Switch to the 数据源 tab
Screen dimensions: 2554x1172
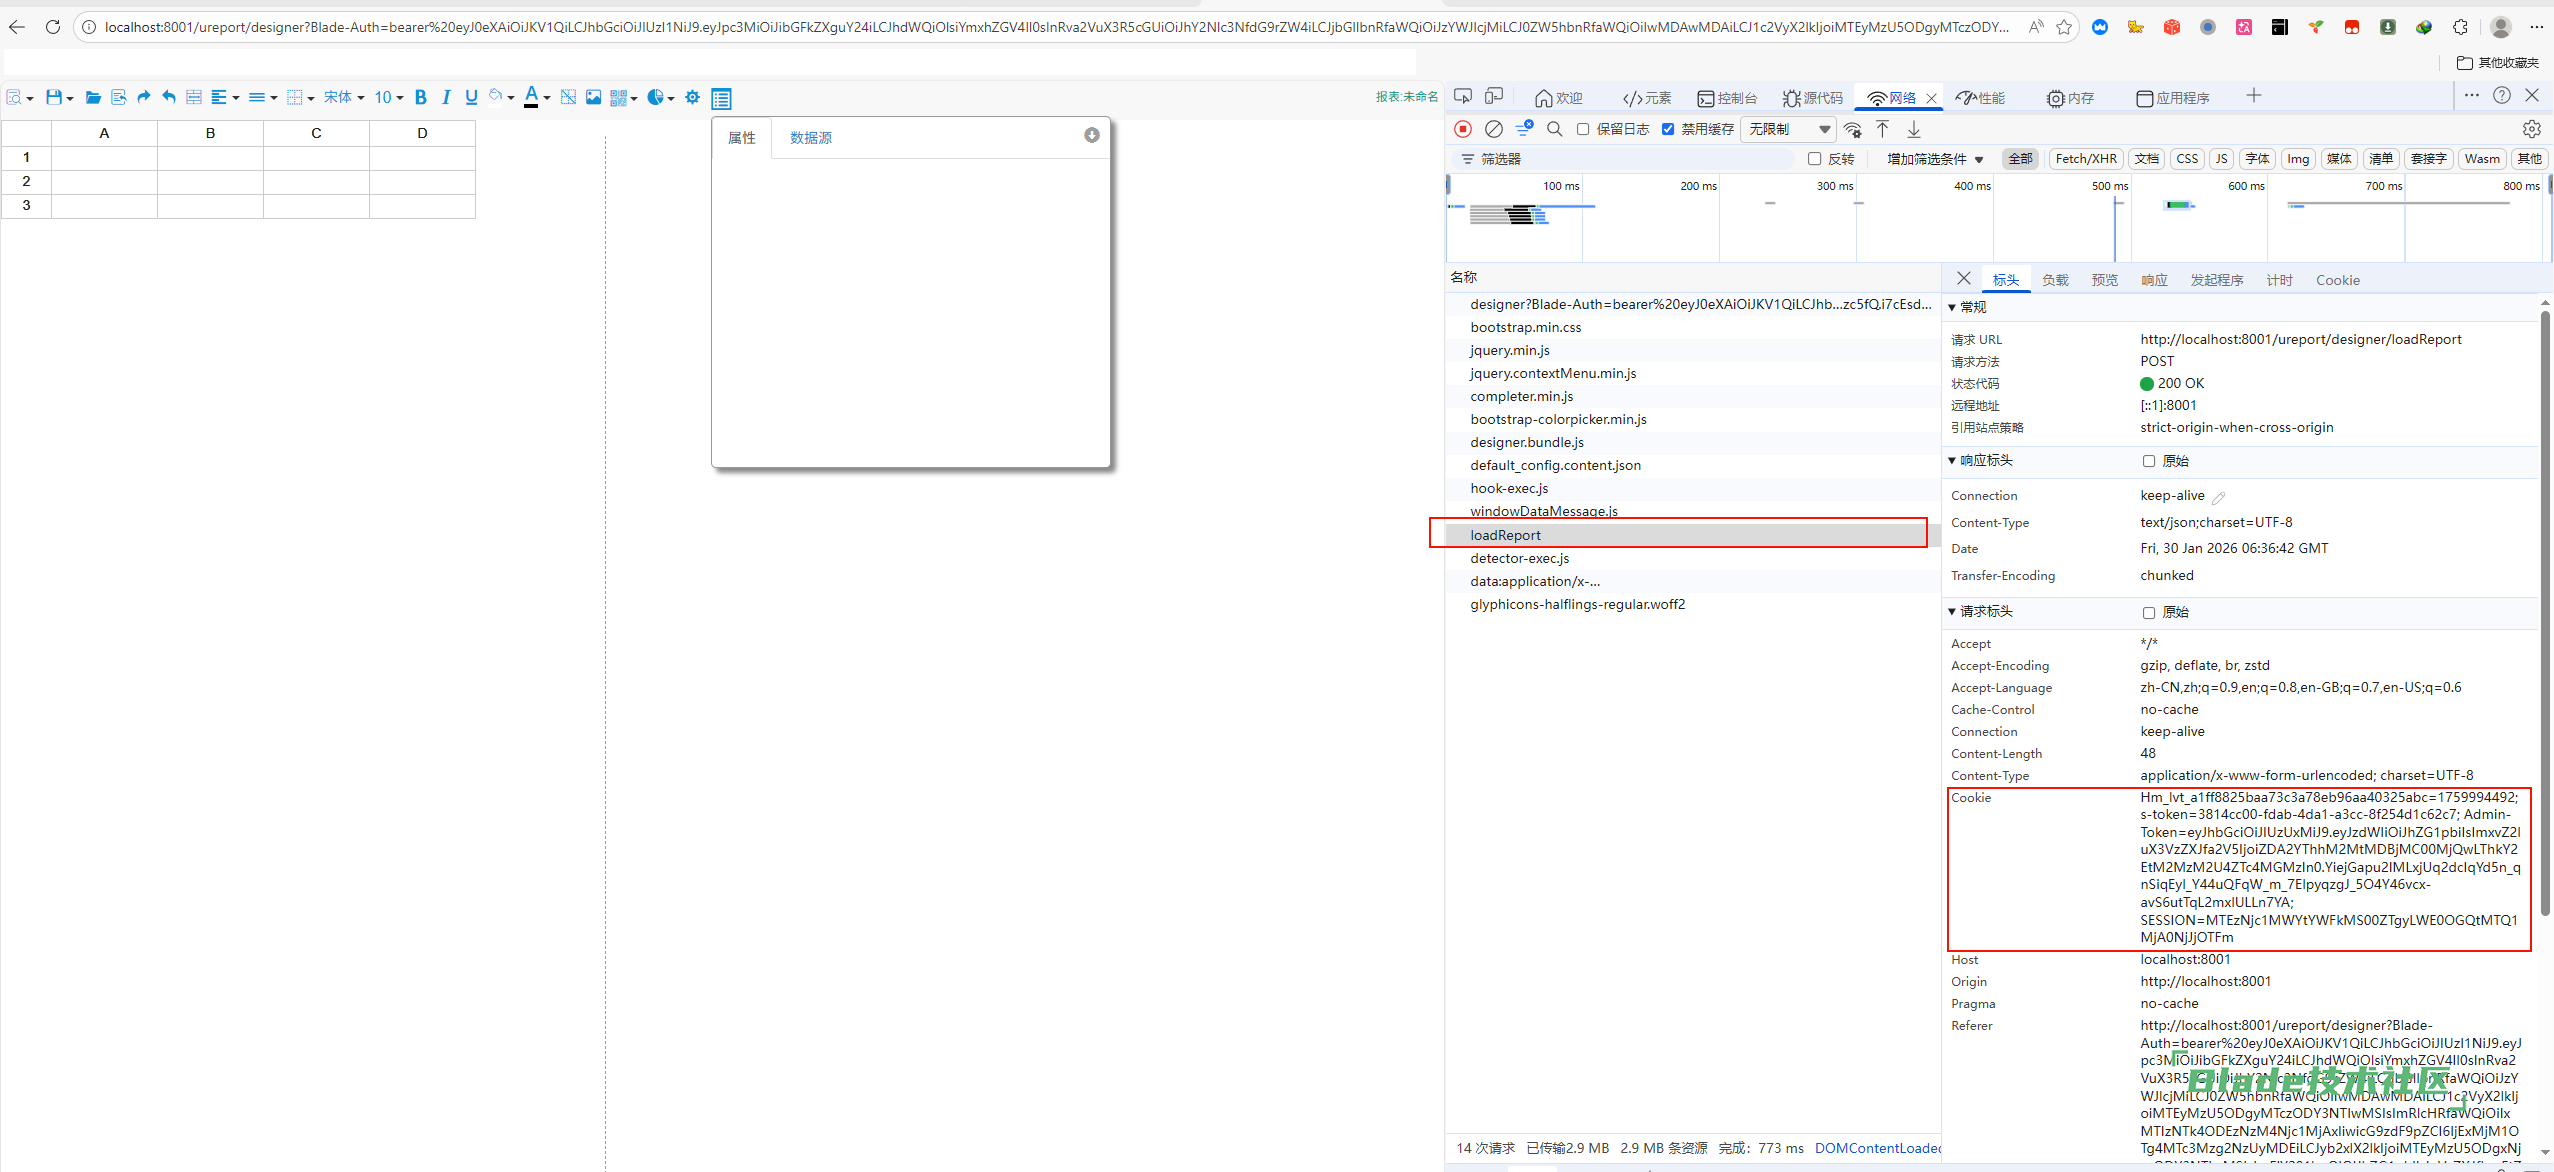tap(810, 138)
